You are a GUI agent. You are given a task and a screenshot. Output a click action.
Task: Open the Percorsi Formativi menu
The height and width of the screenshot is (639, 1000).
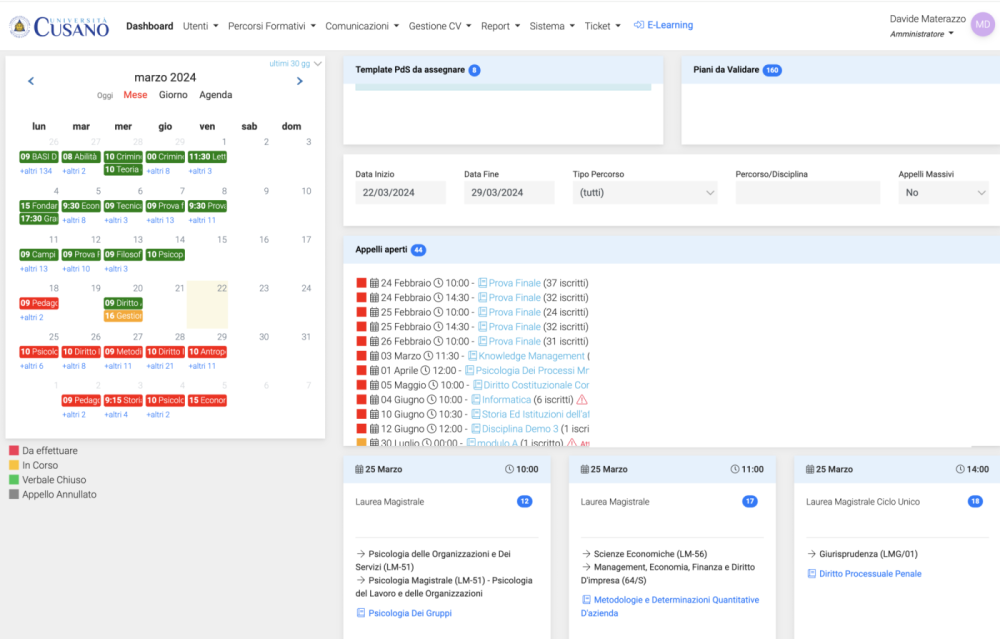pos(271,26)
